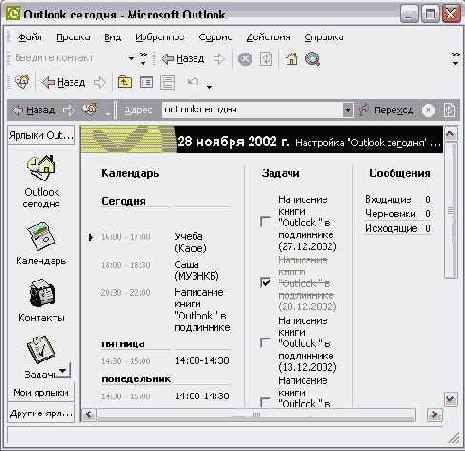The height and width of the screenshot is (451, 465).
Task: Open the Календарь shortcut icon in sidebar
Action: click(x=41, y=236)
